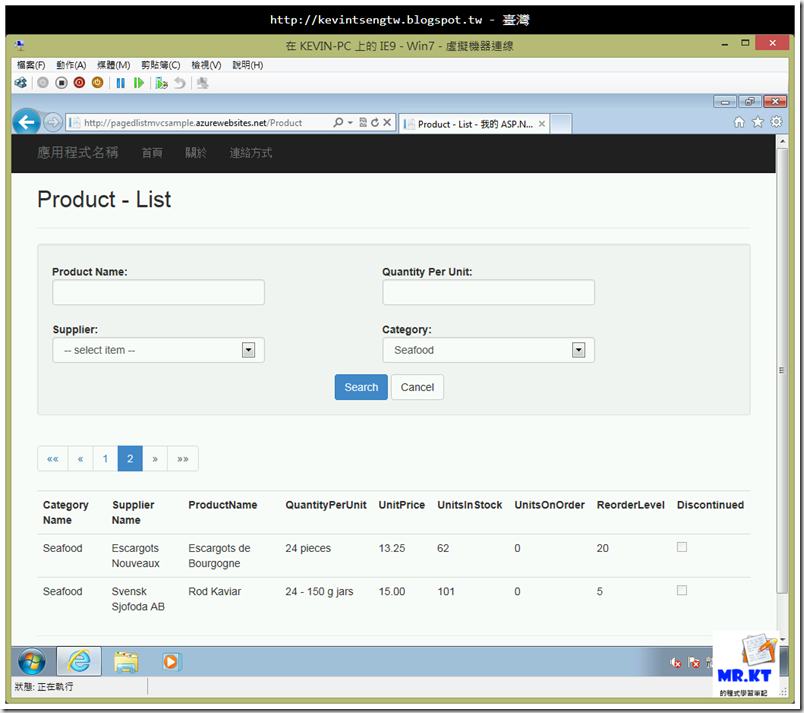Click the UnitPrice 13.25 cell

coord(392,548)
